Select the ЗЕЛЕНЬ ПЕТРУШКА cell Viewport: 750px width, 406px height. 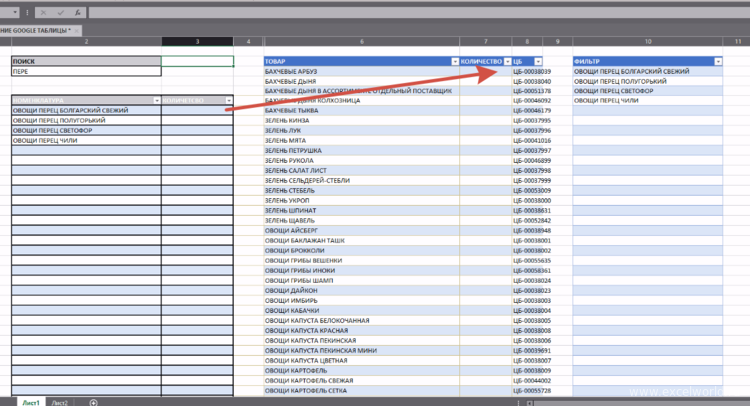pos(362,151)
